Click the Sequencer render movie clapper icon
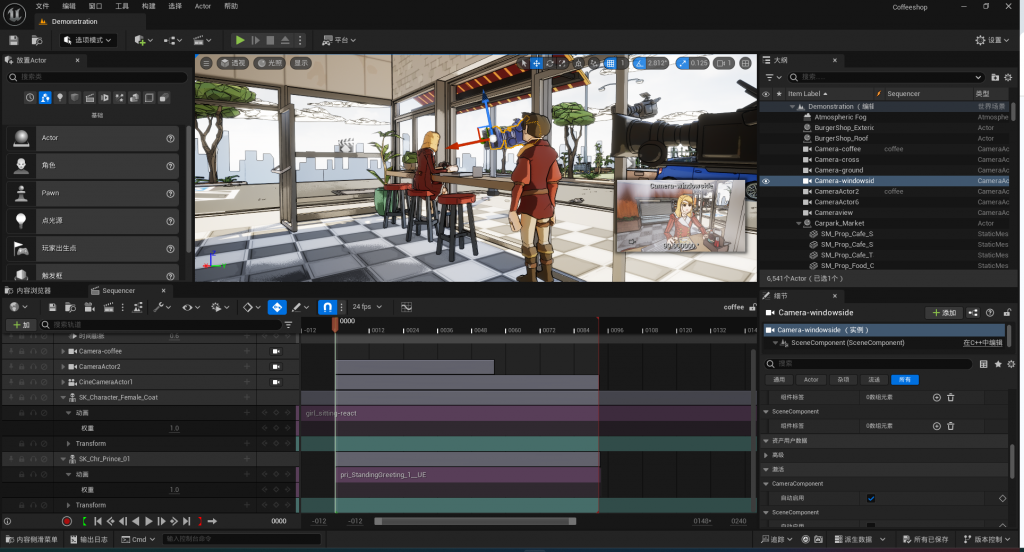Screen dimensions: 1024x552 (x=108, y=307)
